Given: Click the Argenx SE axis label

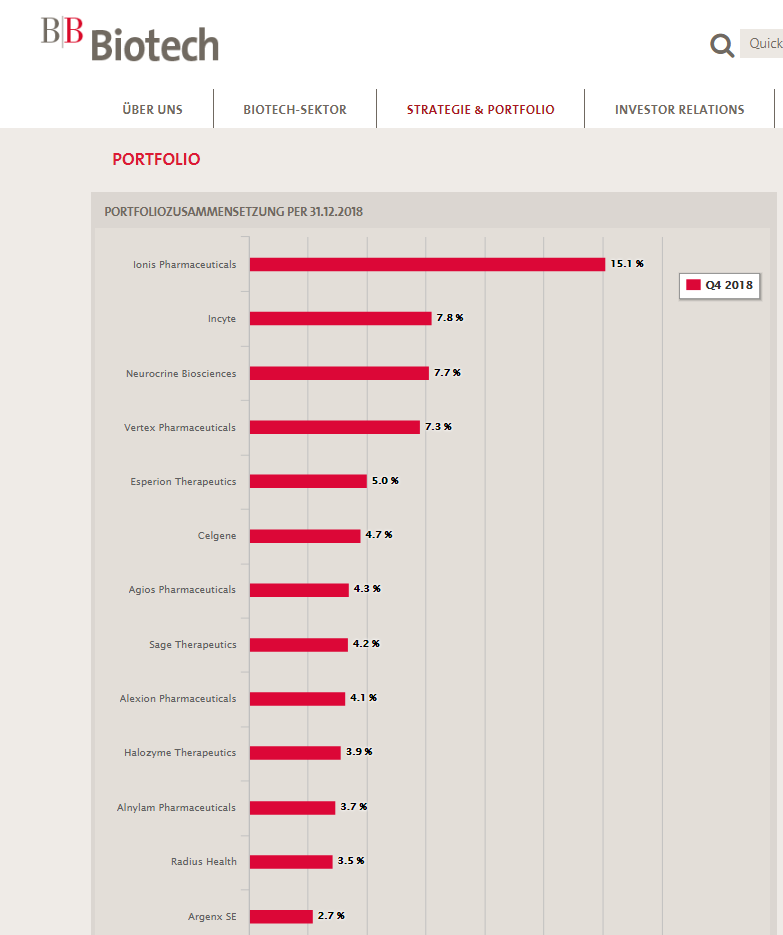Looking at the screenshot, I should click(212, 917).
